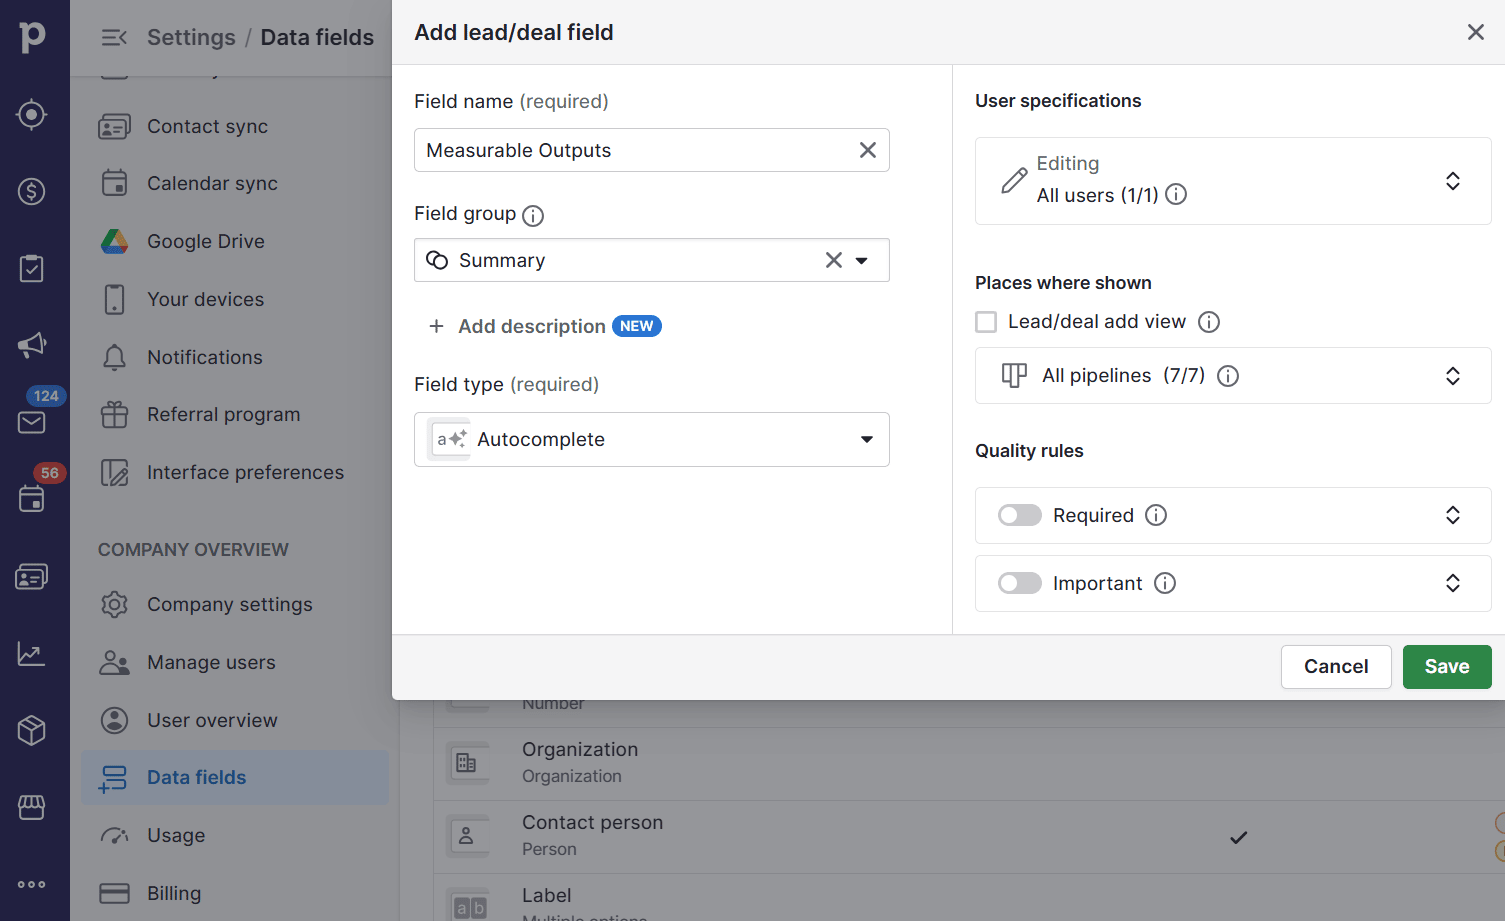Open Campaigns via the megaphone icon
The width and height of the screenshot is (1505, 921).
pyautogui.click(x=32, y=344)
